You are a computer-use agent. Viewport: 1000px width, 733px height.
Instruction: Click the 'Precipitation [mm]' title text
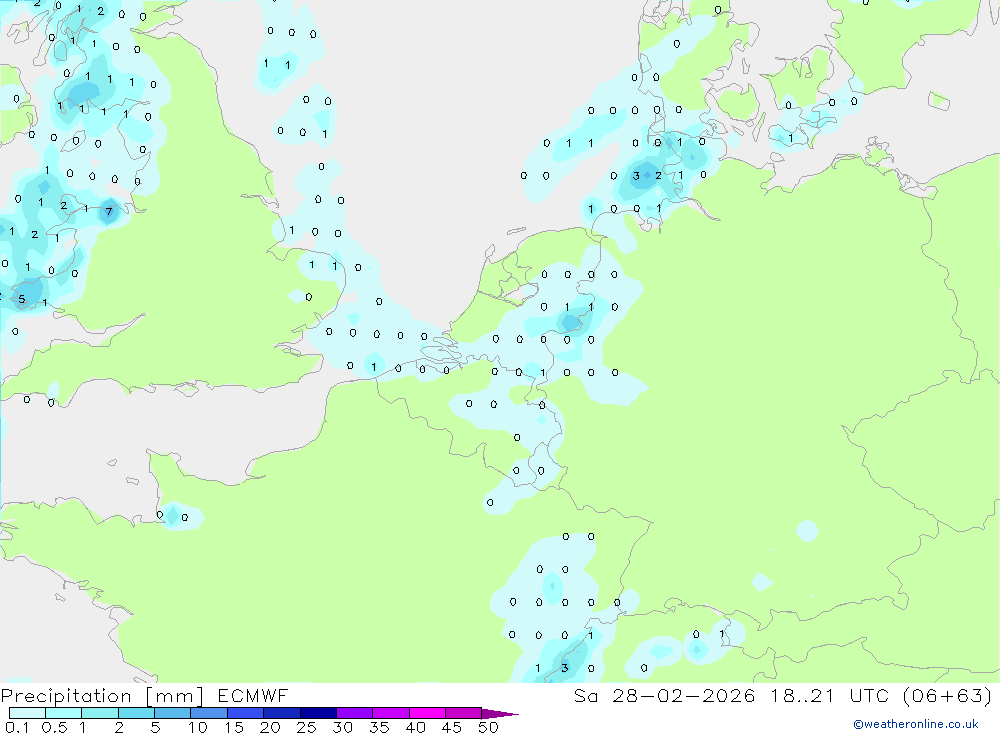(102, 696)
